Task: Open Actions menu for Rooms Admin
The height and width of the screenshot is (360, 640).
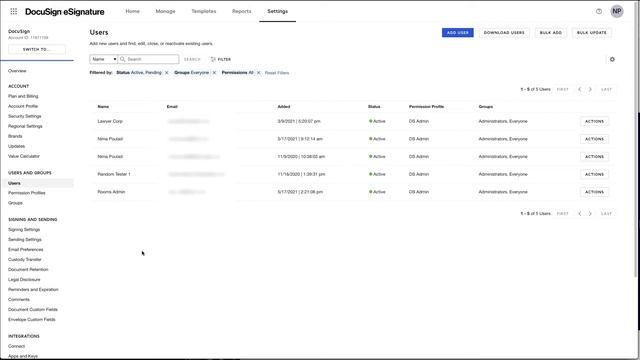Action: coord(594,192)
